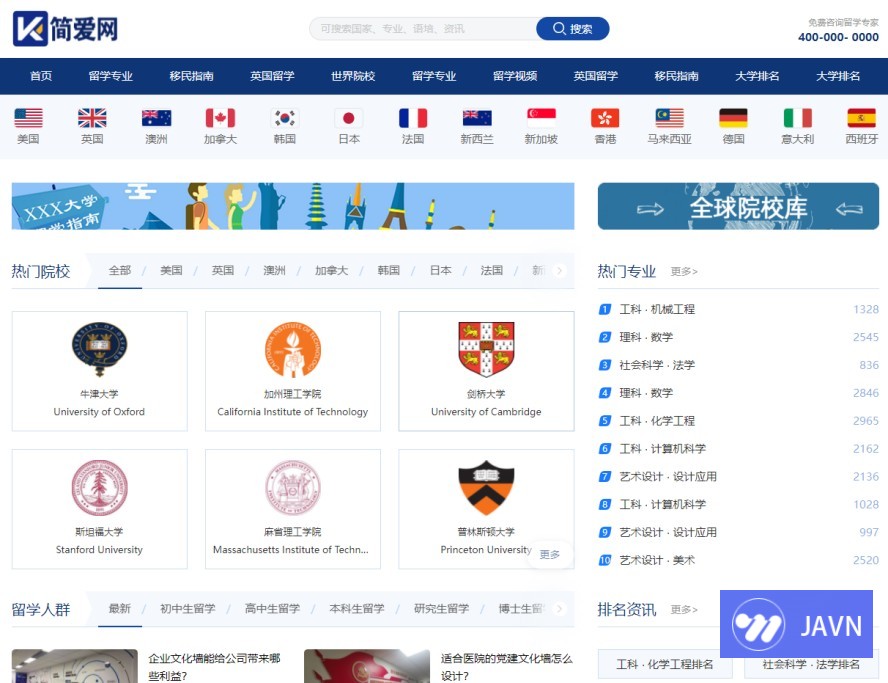Click the blue 搜索 button
888x683 pixels.
573,28
